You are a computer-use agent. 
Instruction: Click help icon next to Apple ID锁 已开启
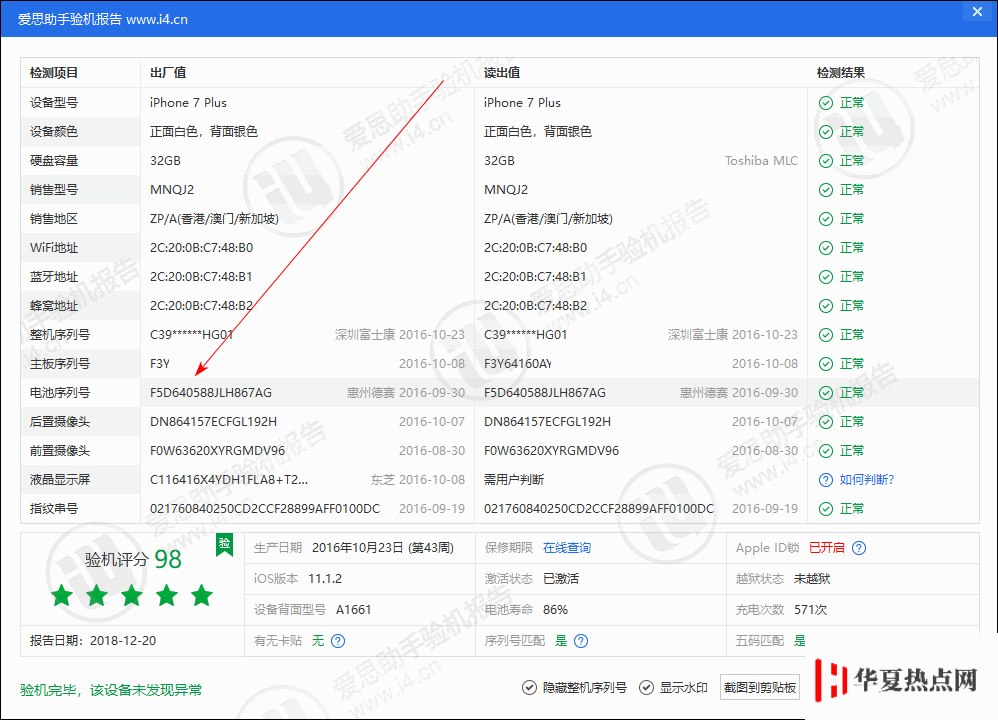click(859, 548)
